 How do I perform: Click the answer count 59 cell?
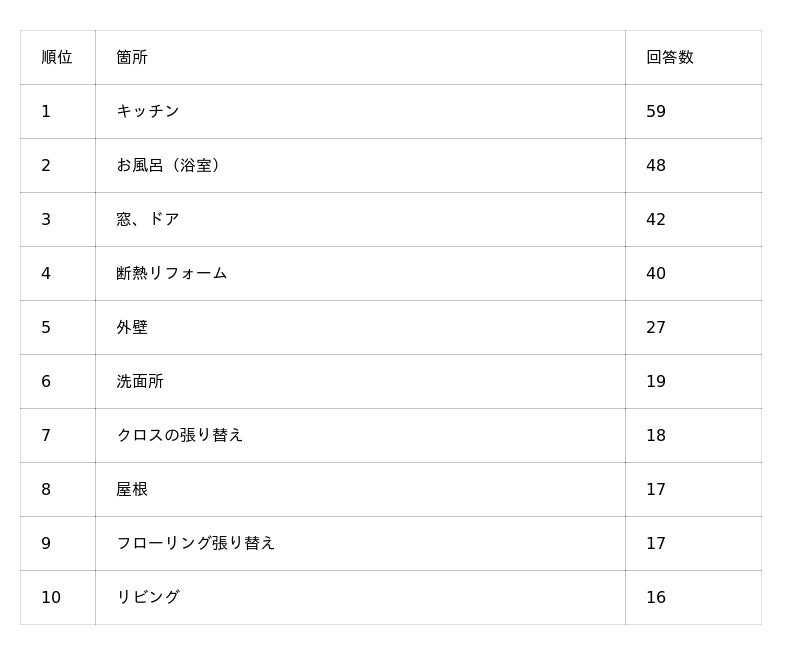pyautogui.click(x=656, y=111)
